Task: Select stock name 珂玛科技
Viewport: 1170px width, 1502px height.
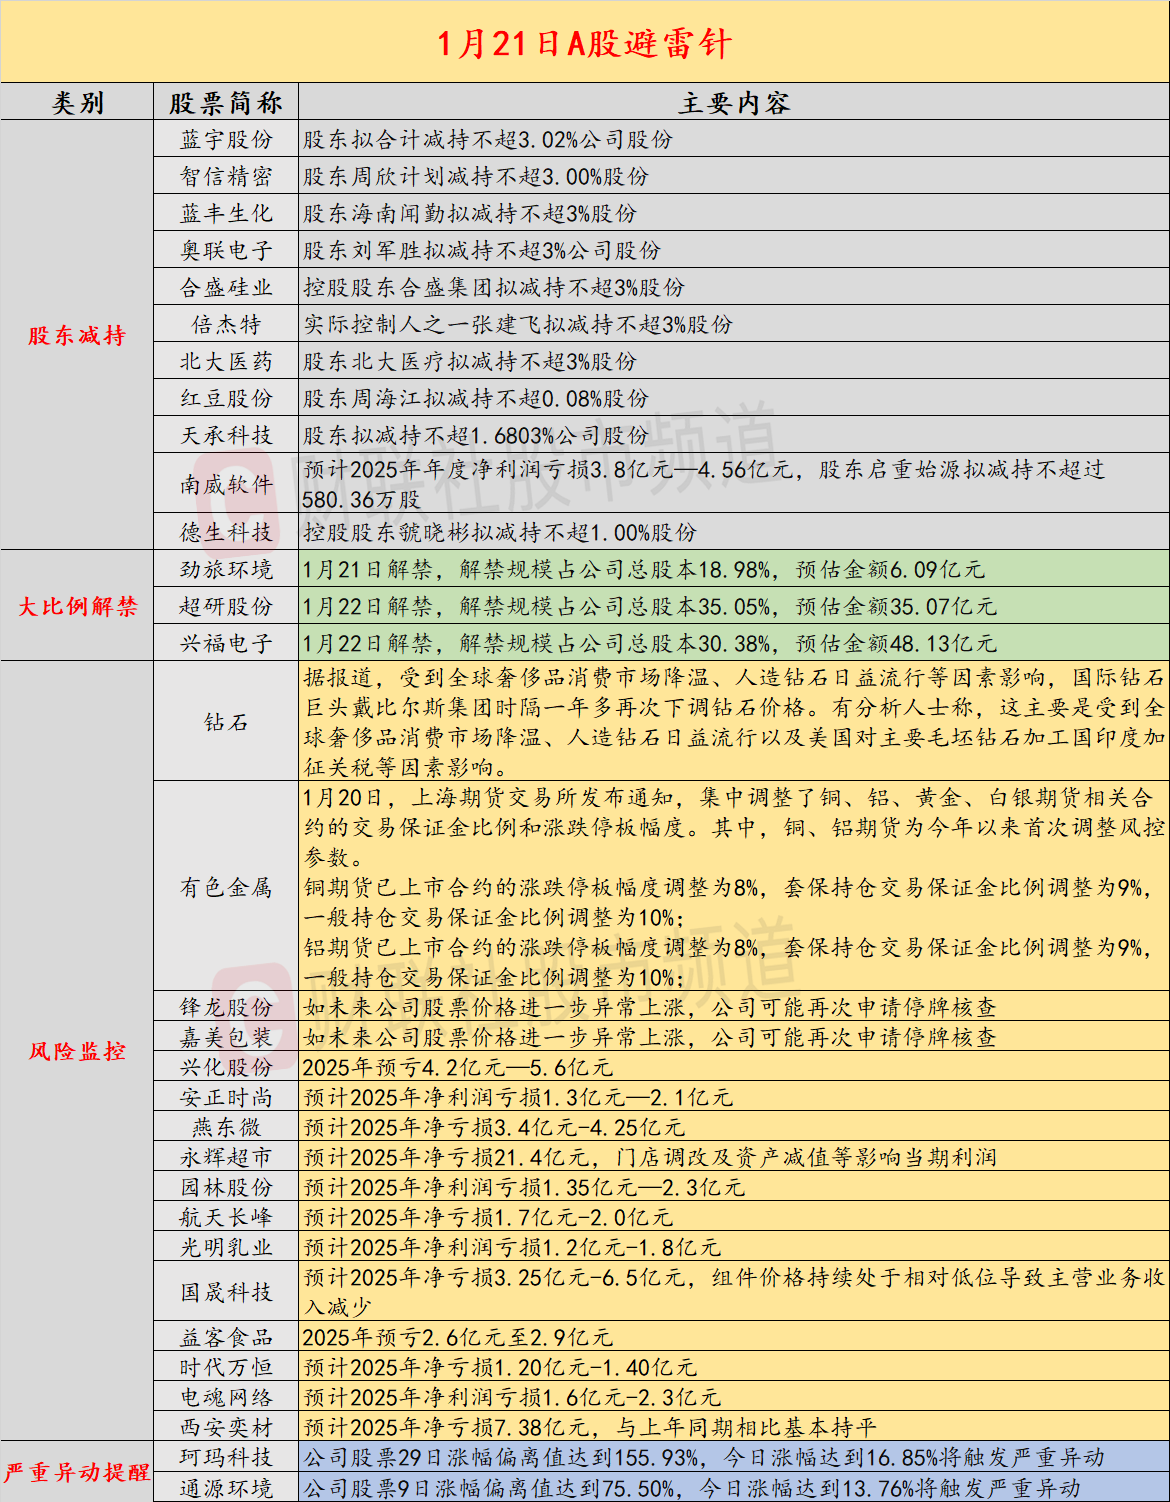Action: [x=226, y=1457]
